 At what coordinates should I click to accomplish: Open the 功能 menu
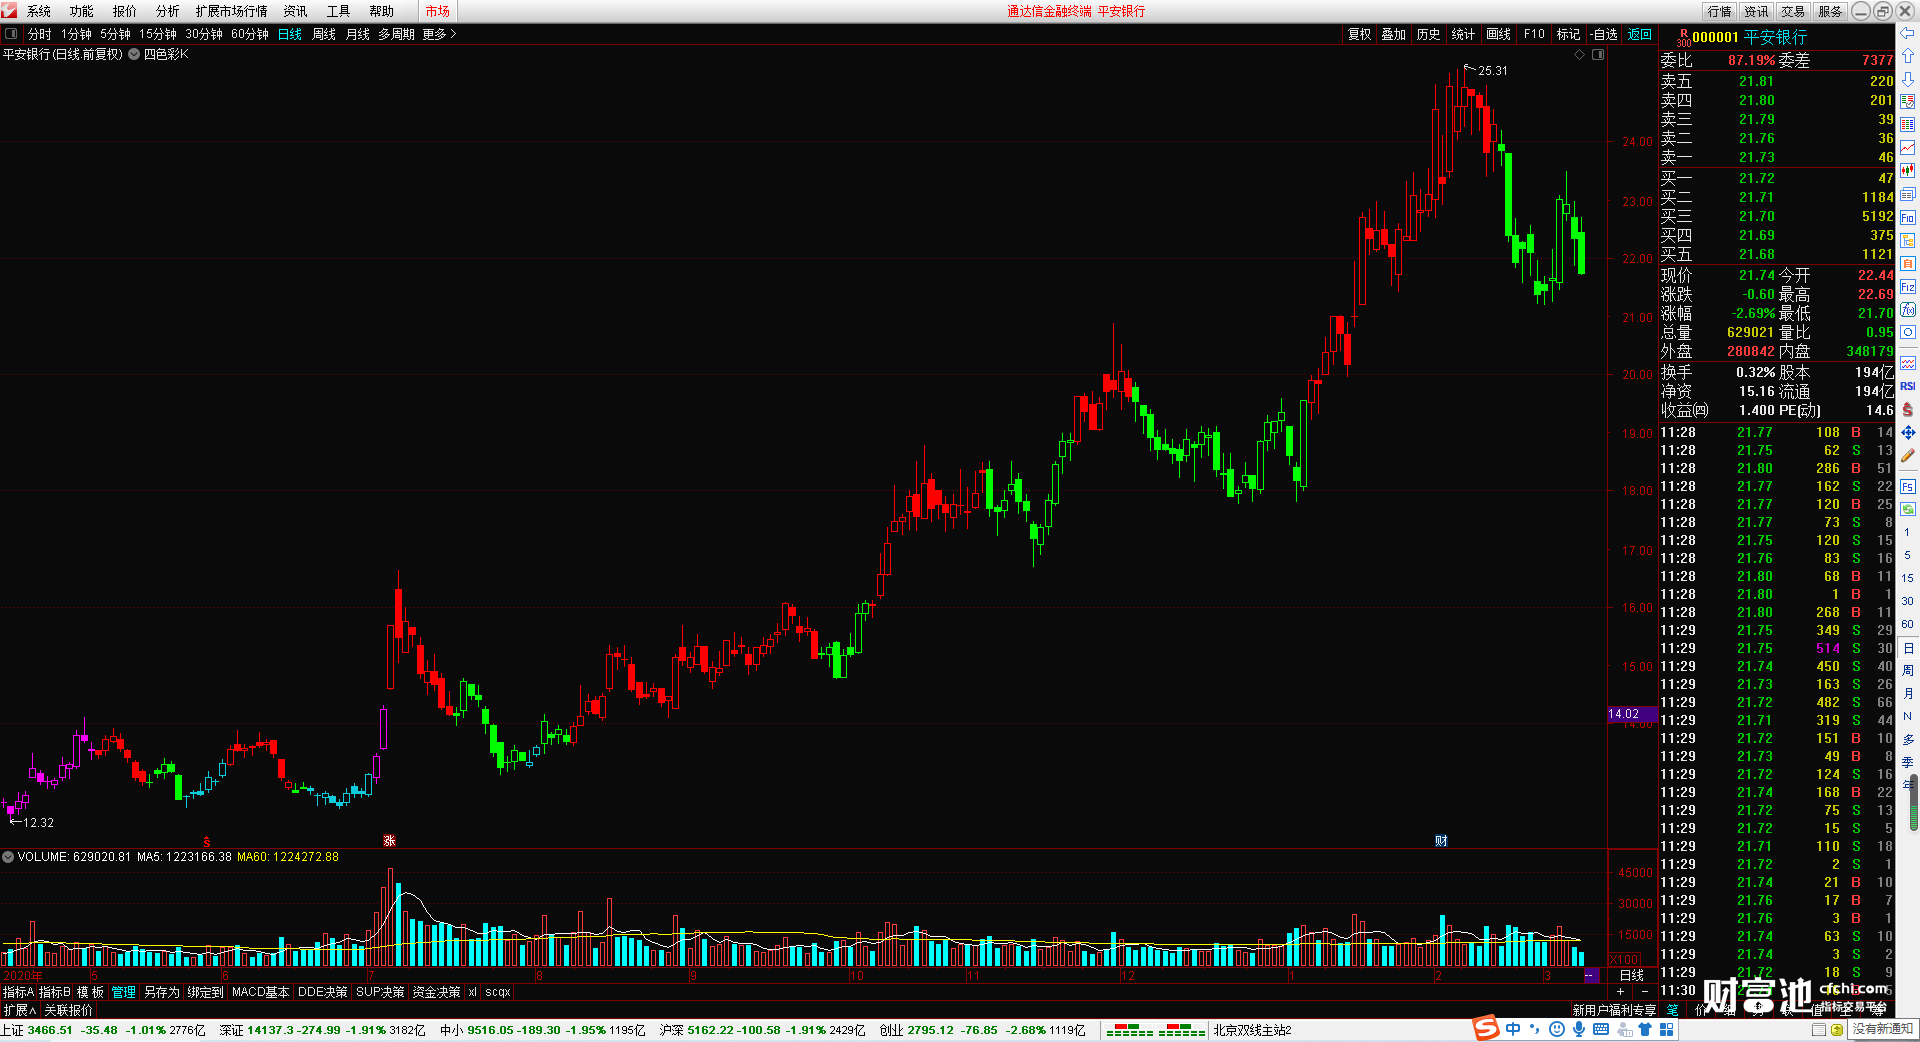point(82,11)
